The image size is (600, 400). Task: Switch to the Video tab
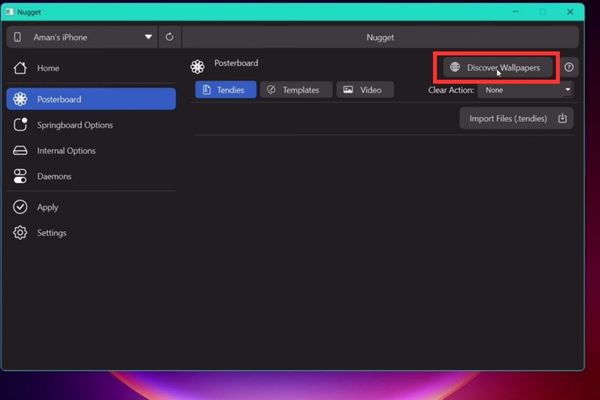click(364, 90)
